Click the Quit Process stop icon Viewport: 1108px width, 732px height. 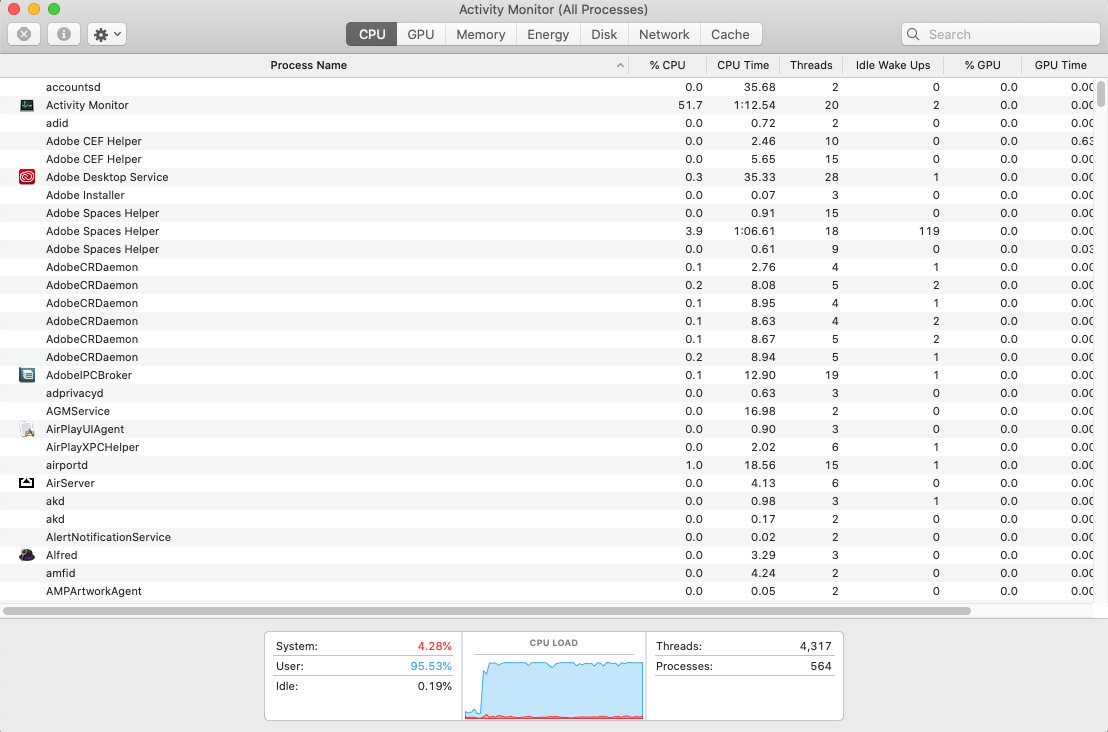click(x=24, y=34)
